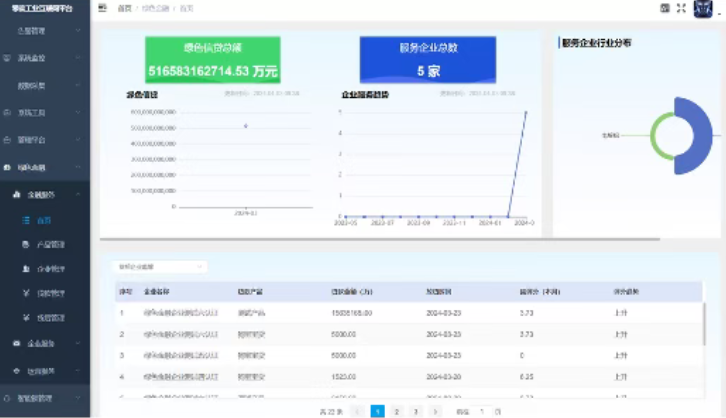726x418 pixels.
Task: Expand the 企业服务 menu chevron
Action: click(78, 343)
